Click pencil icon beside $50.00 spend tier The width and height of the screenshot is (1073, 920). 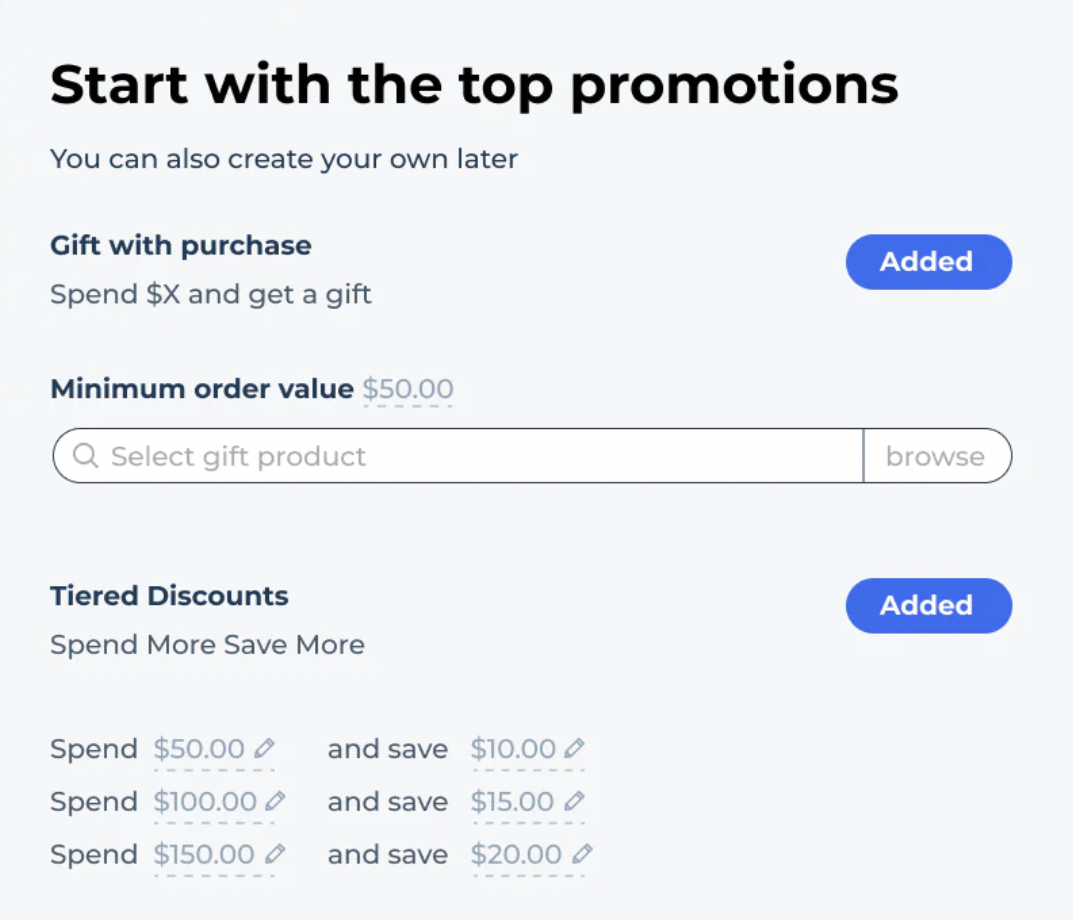tap(264, 748)
